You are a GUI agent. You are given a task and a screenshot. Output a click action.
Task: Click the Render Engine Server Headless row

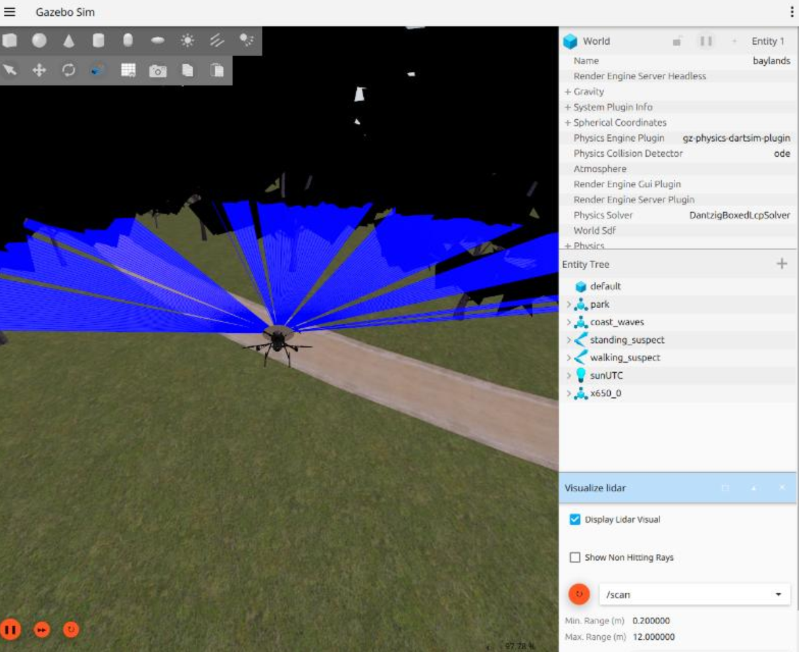tap(678, 76)
